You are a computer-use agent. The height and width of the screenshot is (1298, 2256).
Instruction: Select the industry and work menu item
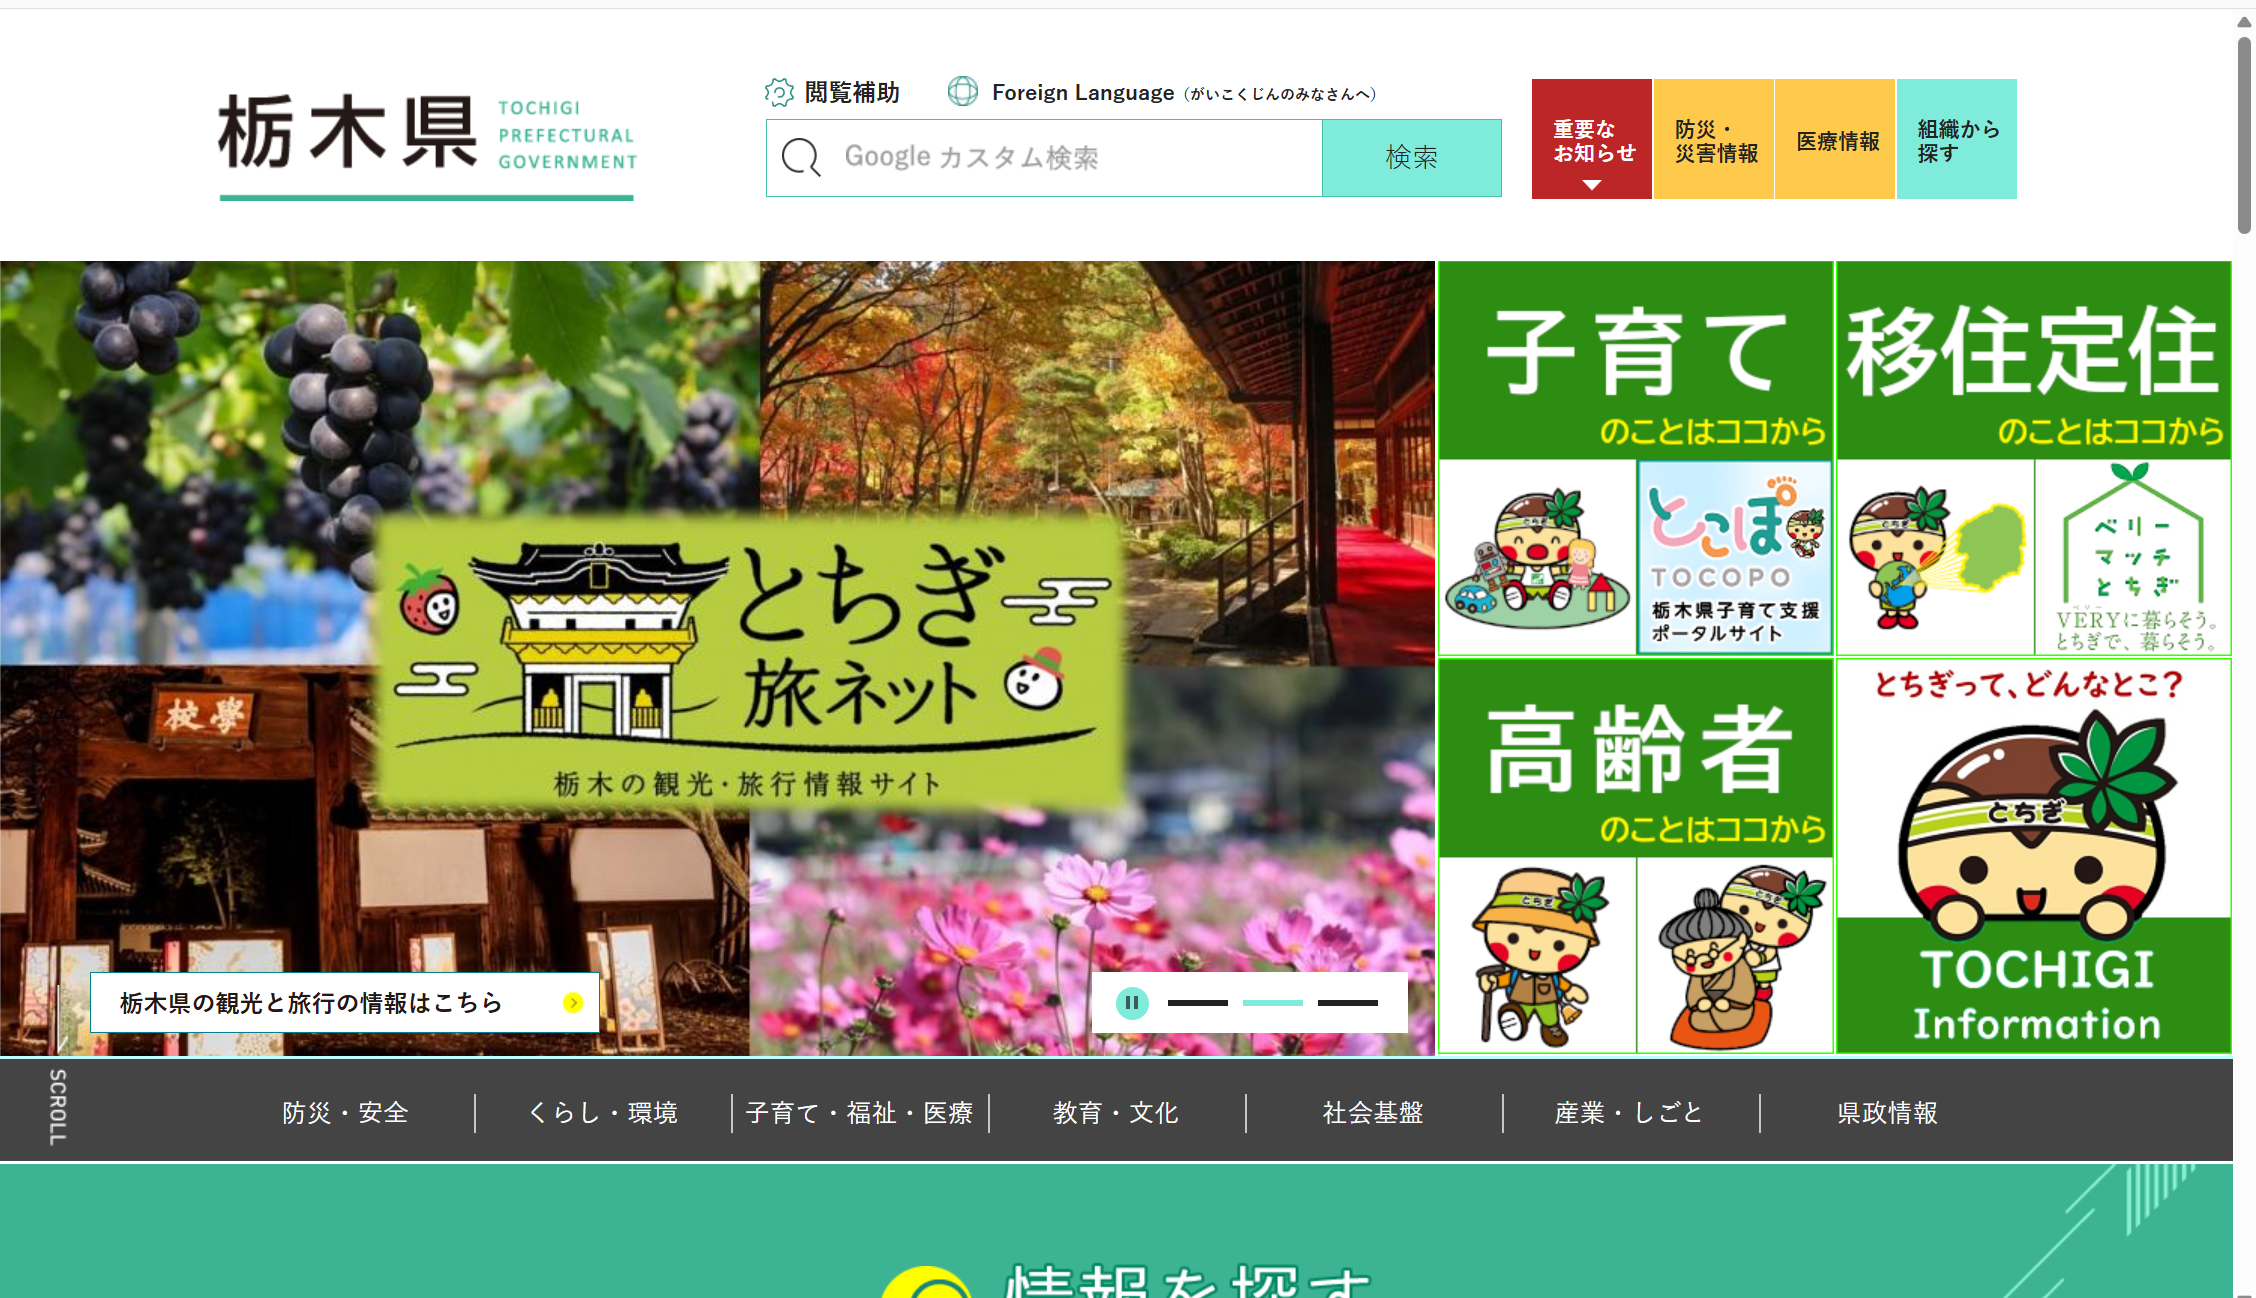[1629, 1112]
